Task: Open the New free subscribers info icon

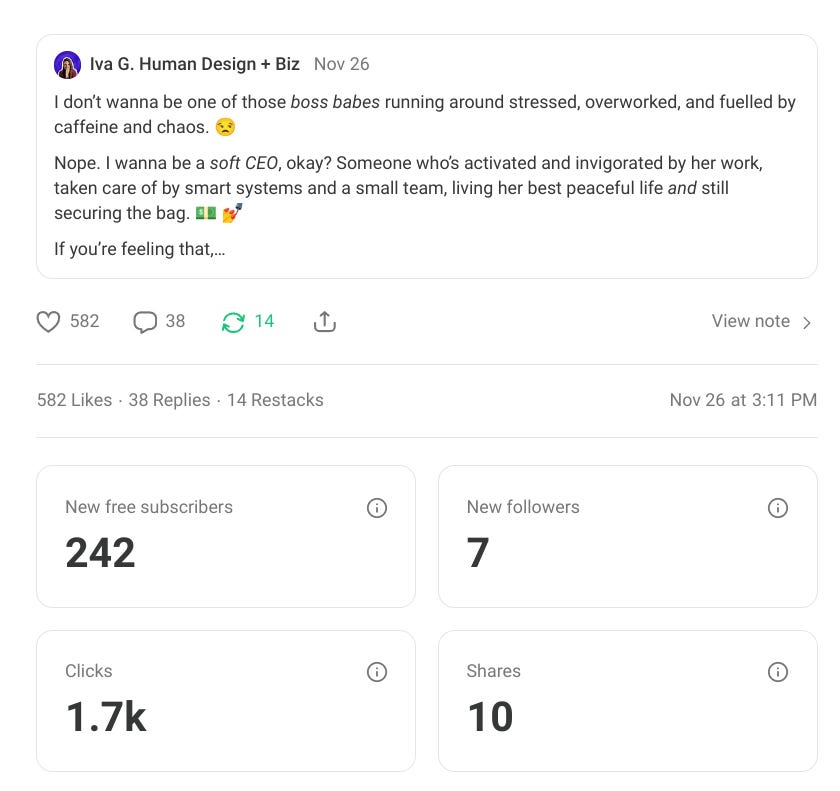Action: tap(377, 508)
